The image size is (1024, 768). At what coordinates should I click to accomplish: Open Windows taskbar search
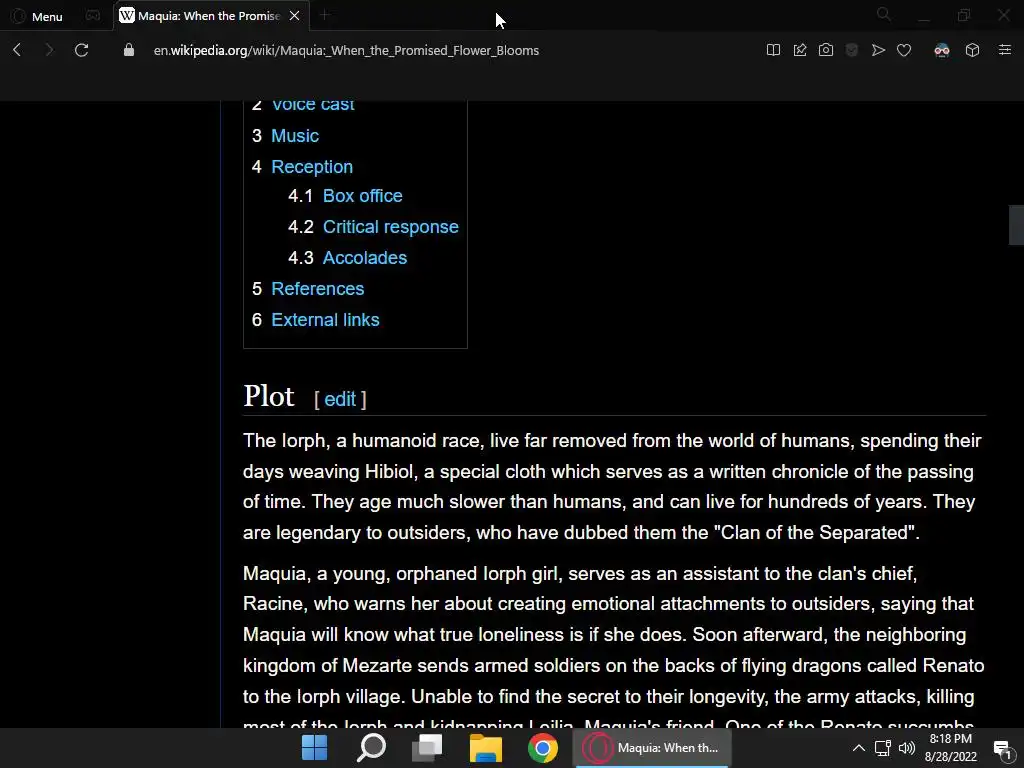pos(371,748)
